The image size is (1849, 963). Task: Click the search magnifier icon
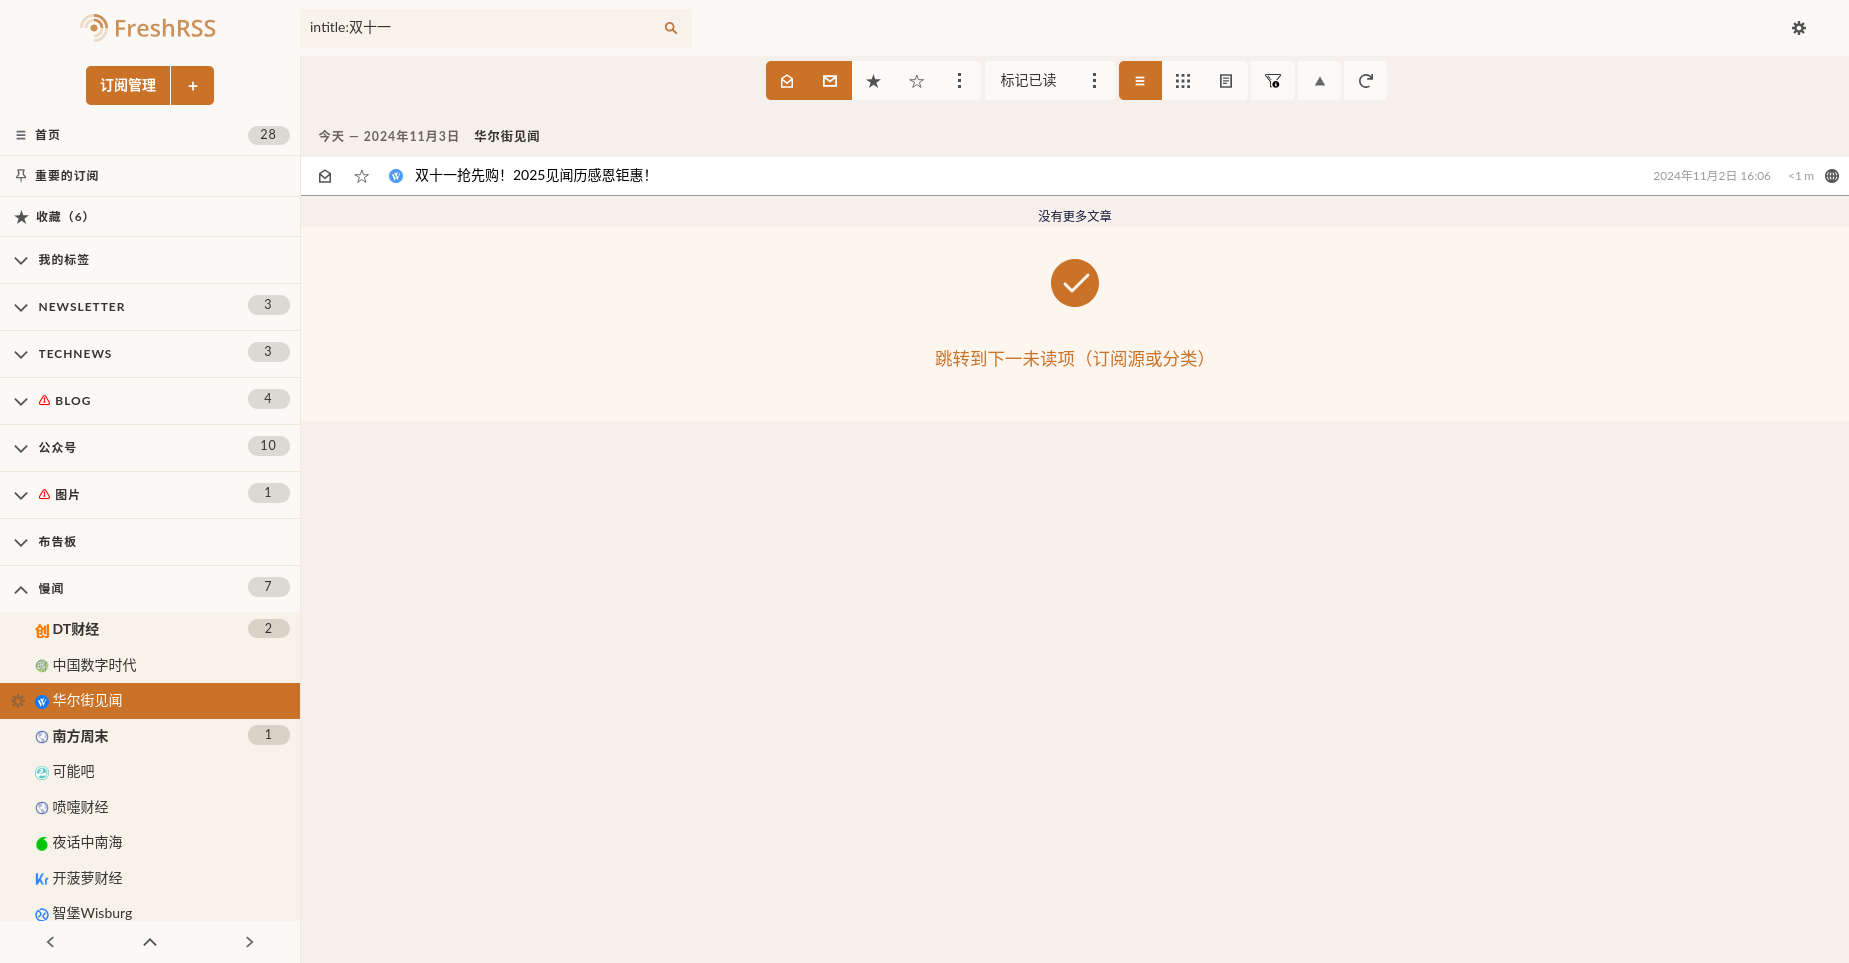(x=670, y=28)
